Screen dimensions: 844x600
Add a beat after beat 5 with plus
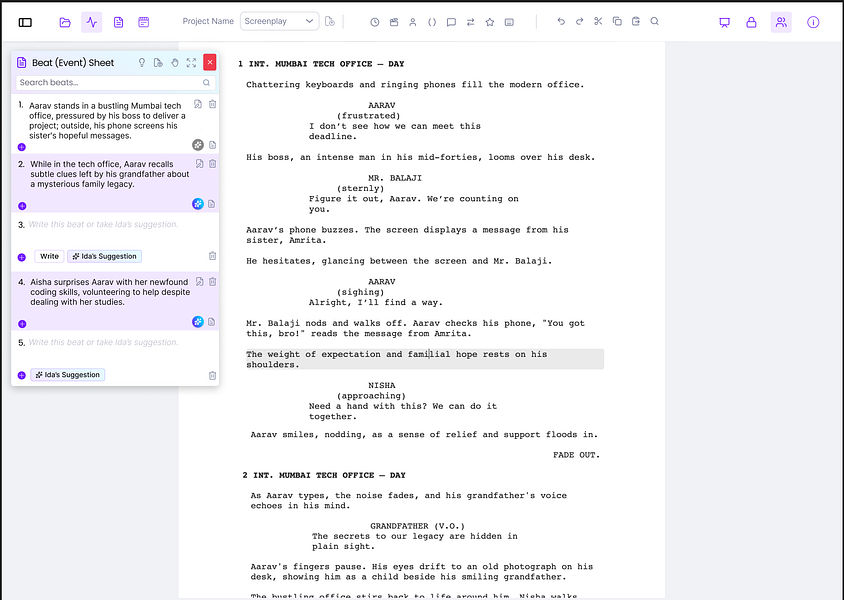[x=22, y=376]
